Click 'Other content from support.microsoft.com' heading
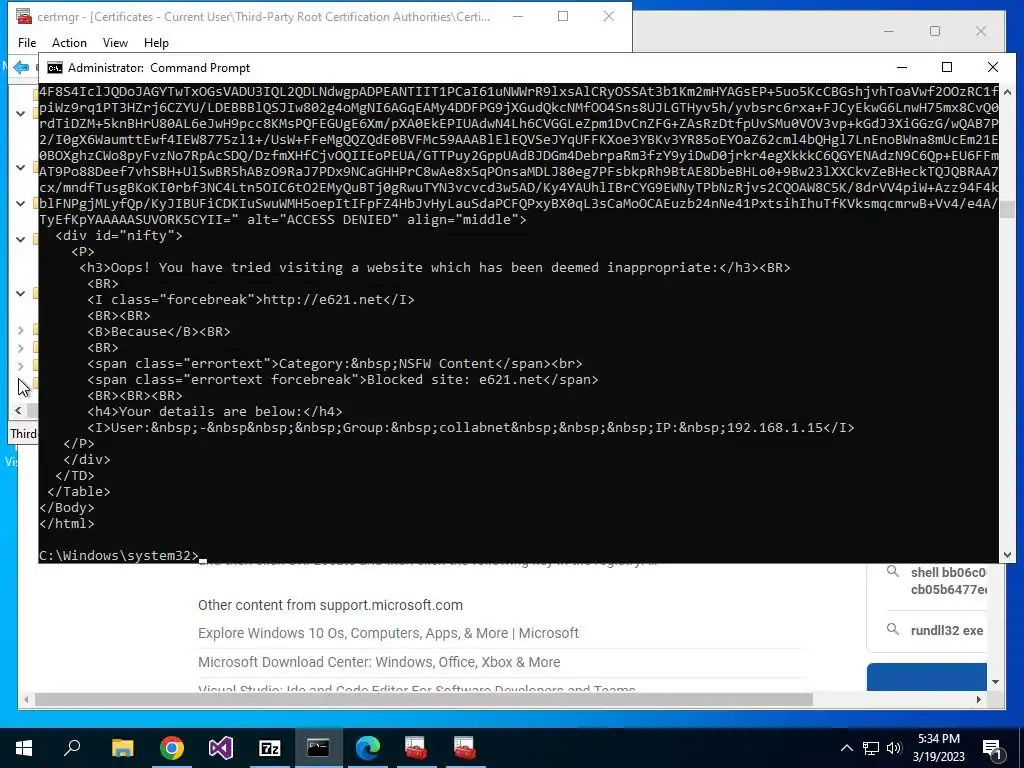 pyautogui.click(x=330, y=605)
